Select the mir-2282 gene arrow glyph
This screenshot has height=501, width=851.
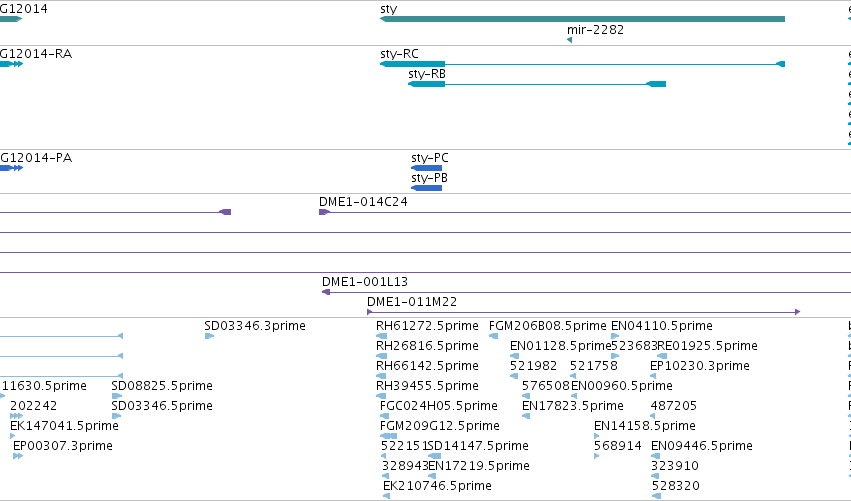pyautogui.click(x=569, y=40)
